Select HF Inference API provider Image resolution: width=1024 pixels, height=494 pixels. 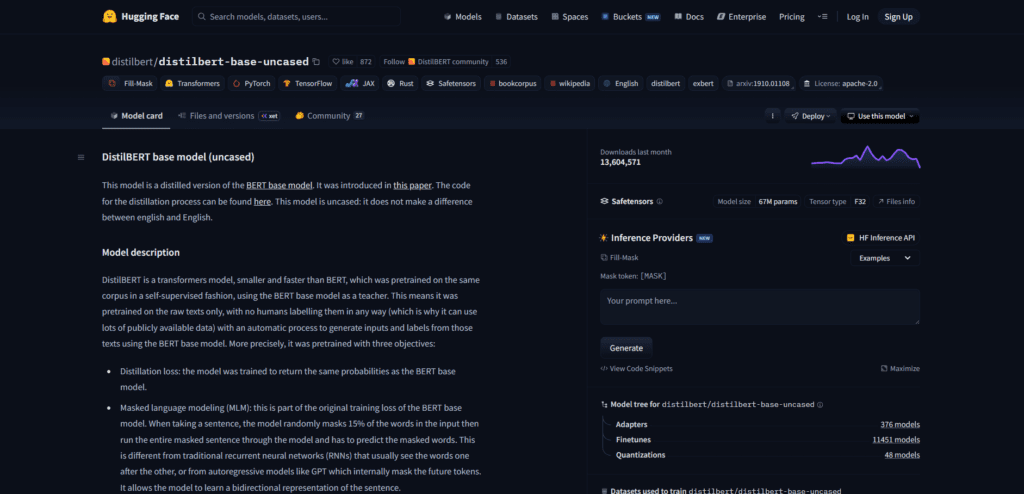[x=880, y=238]
